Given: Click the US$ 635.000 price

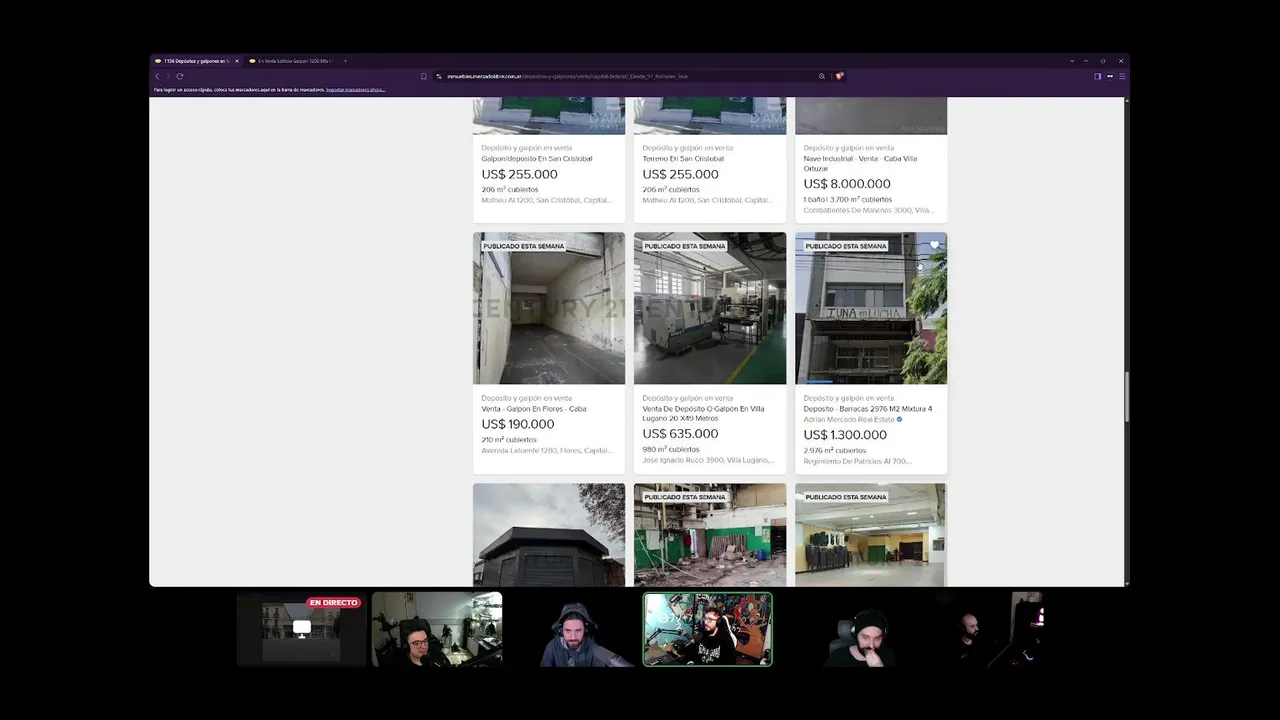Looking at the screenshot, I should [x=680, y=434].
